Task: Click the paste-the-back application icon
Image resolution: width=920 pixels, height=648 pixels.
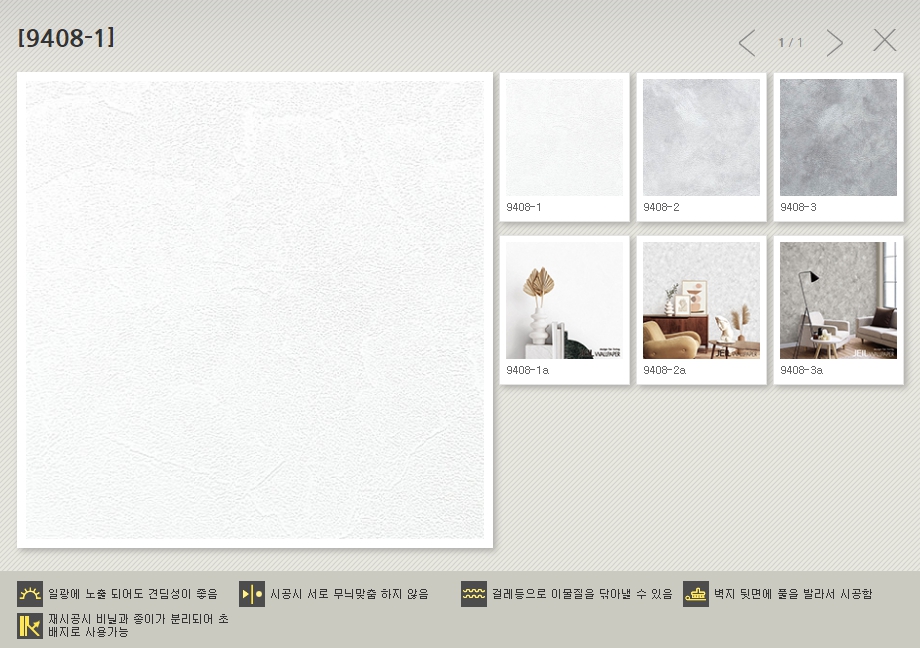Action: [696, 594]
